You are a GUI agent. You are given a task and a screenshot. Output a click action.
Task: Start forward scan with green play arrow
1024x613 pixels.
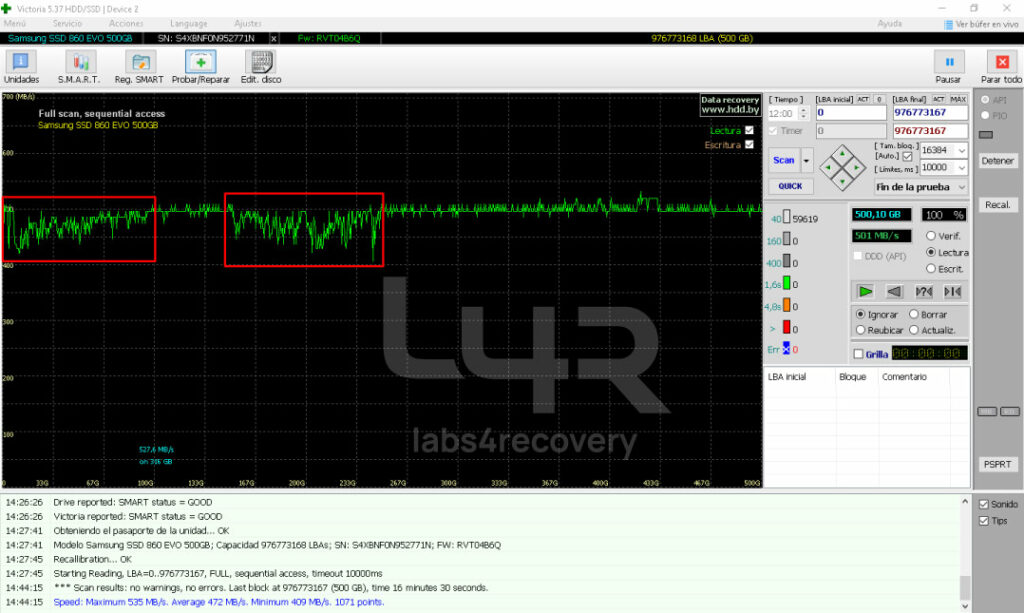point(865,291)
